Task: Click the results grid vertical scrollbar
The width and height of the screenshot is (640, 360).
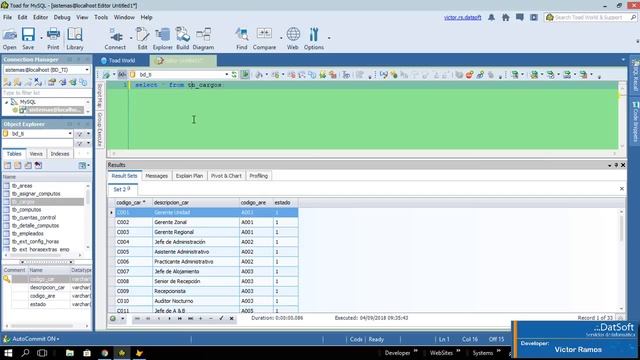Action: (622, 260)
